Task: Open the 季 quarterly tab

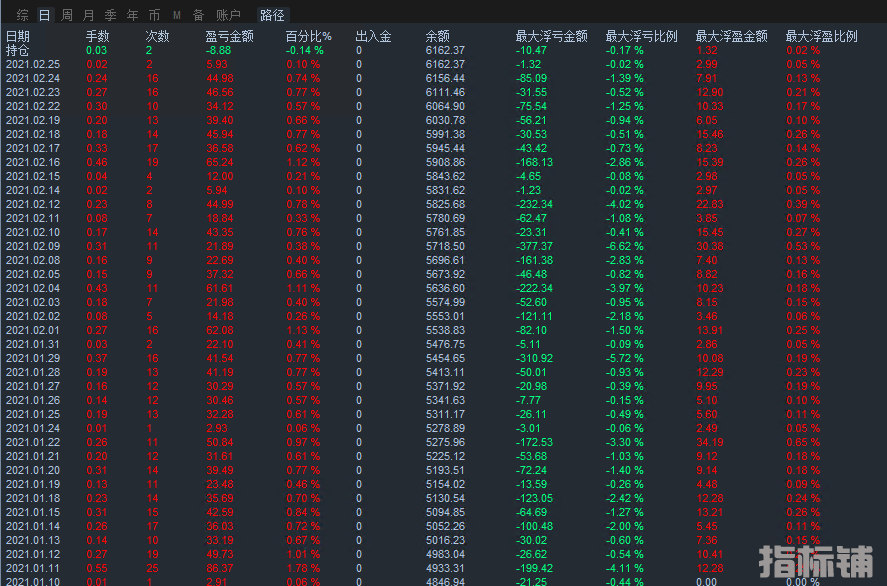Action: coord(110,15)
